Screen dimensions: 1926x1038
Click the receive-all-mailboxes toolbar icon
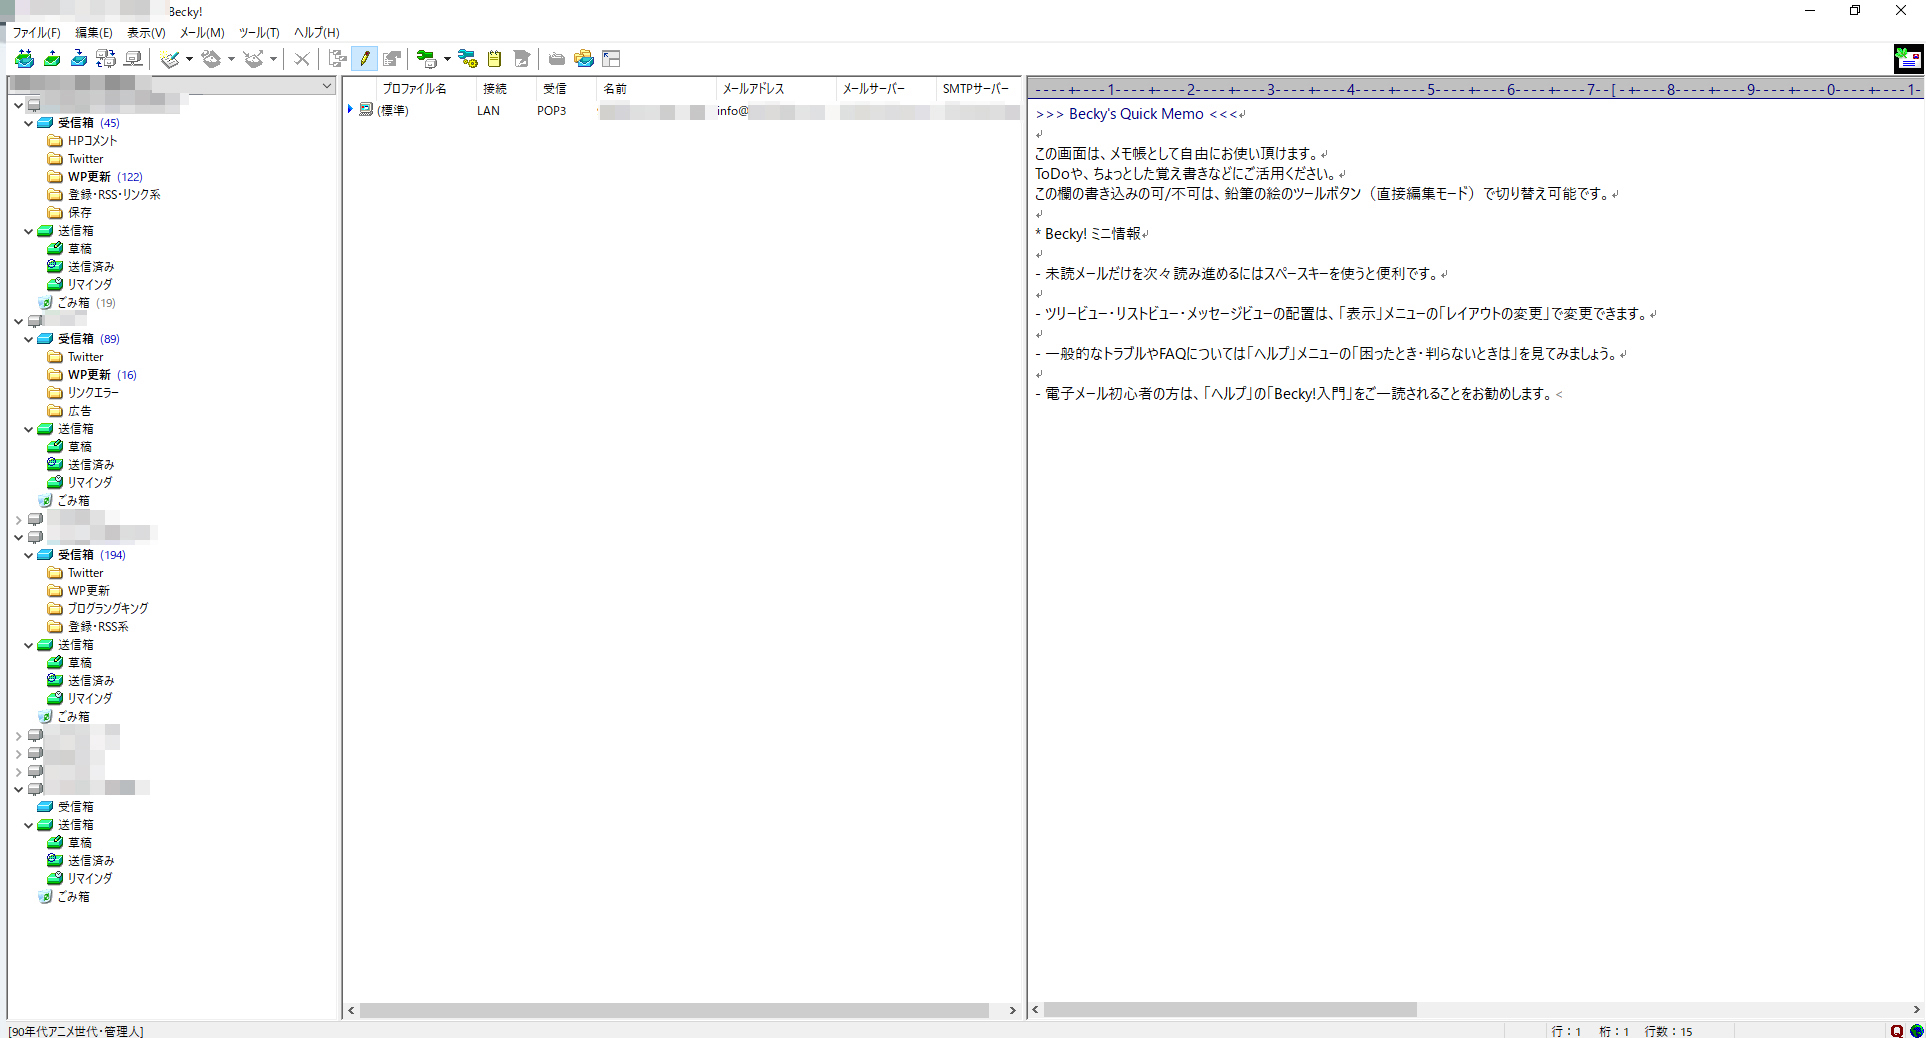tap(25, 59)
